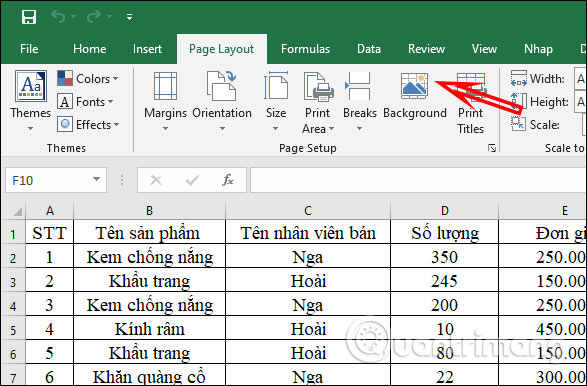Select column C header

point(307,210)
